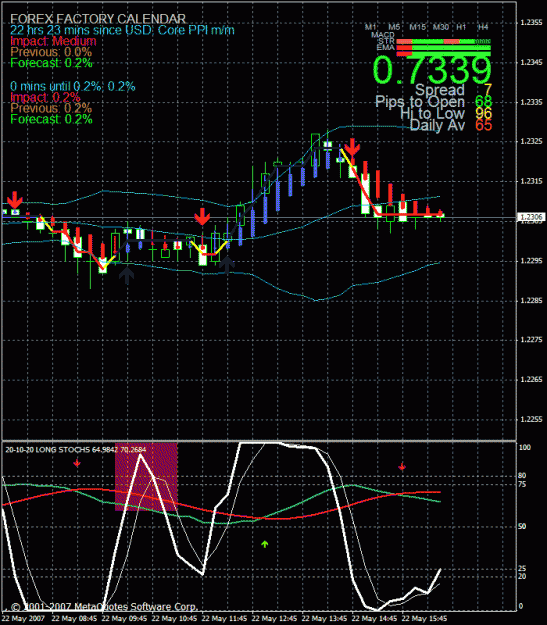The image size is (547, 625).
Task: Click the '22 May 2007' date label
Action: click(x=24, y=619)
